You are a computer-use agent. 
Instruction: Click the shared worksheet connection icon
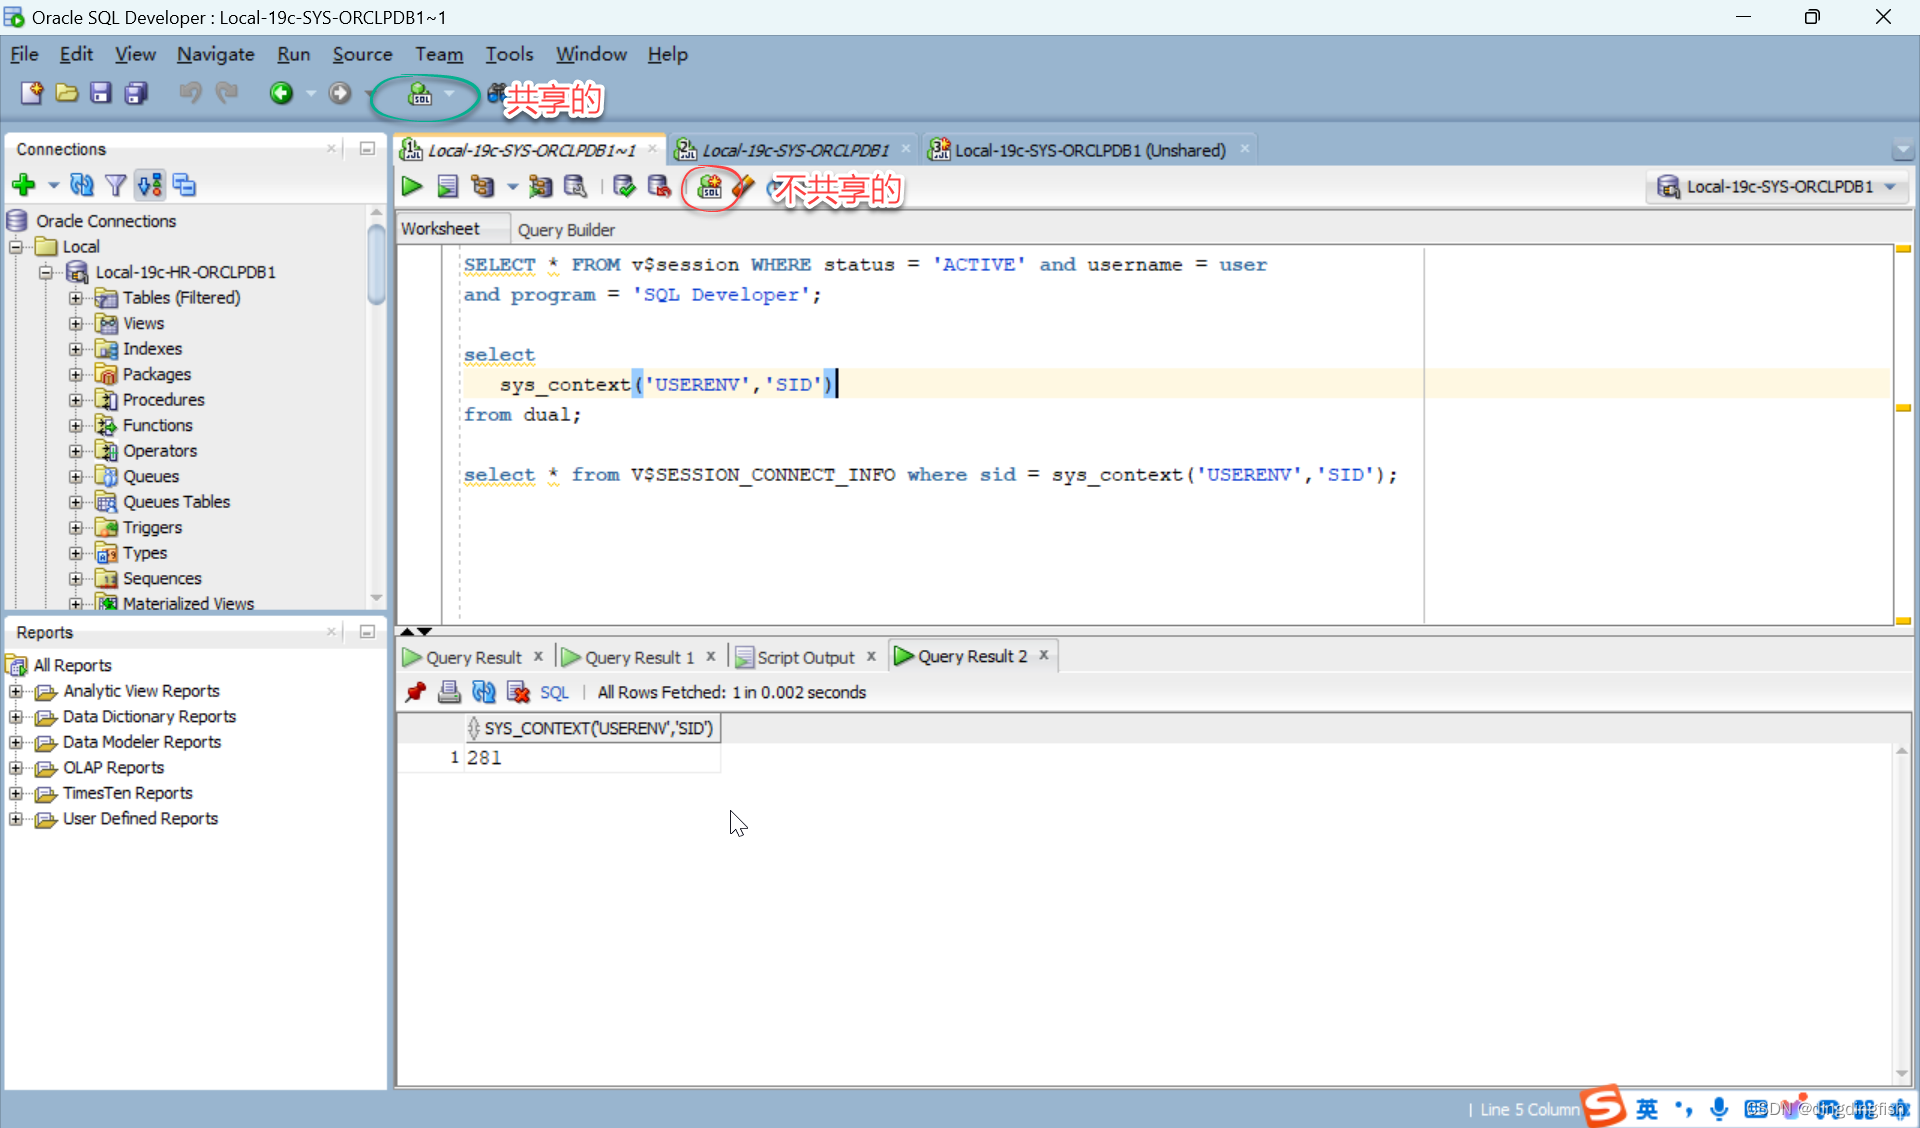click(422, 93)
